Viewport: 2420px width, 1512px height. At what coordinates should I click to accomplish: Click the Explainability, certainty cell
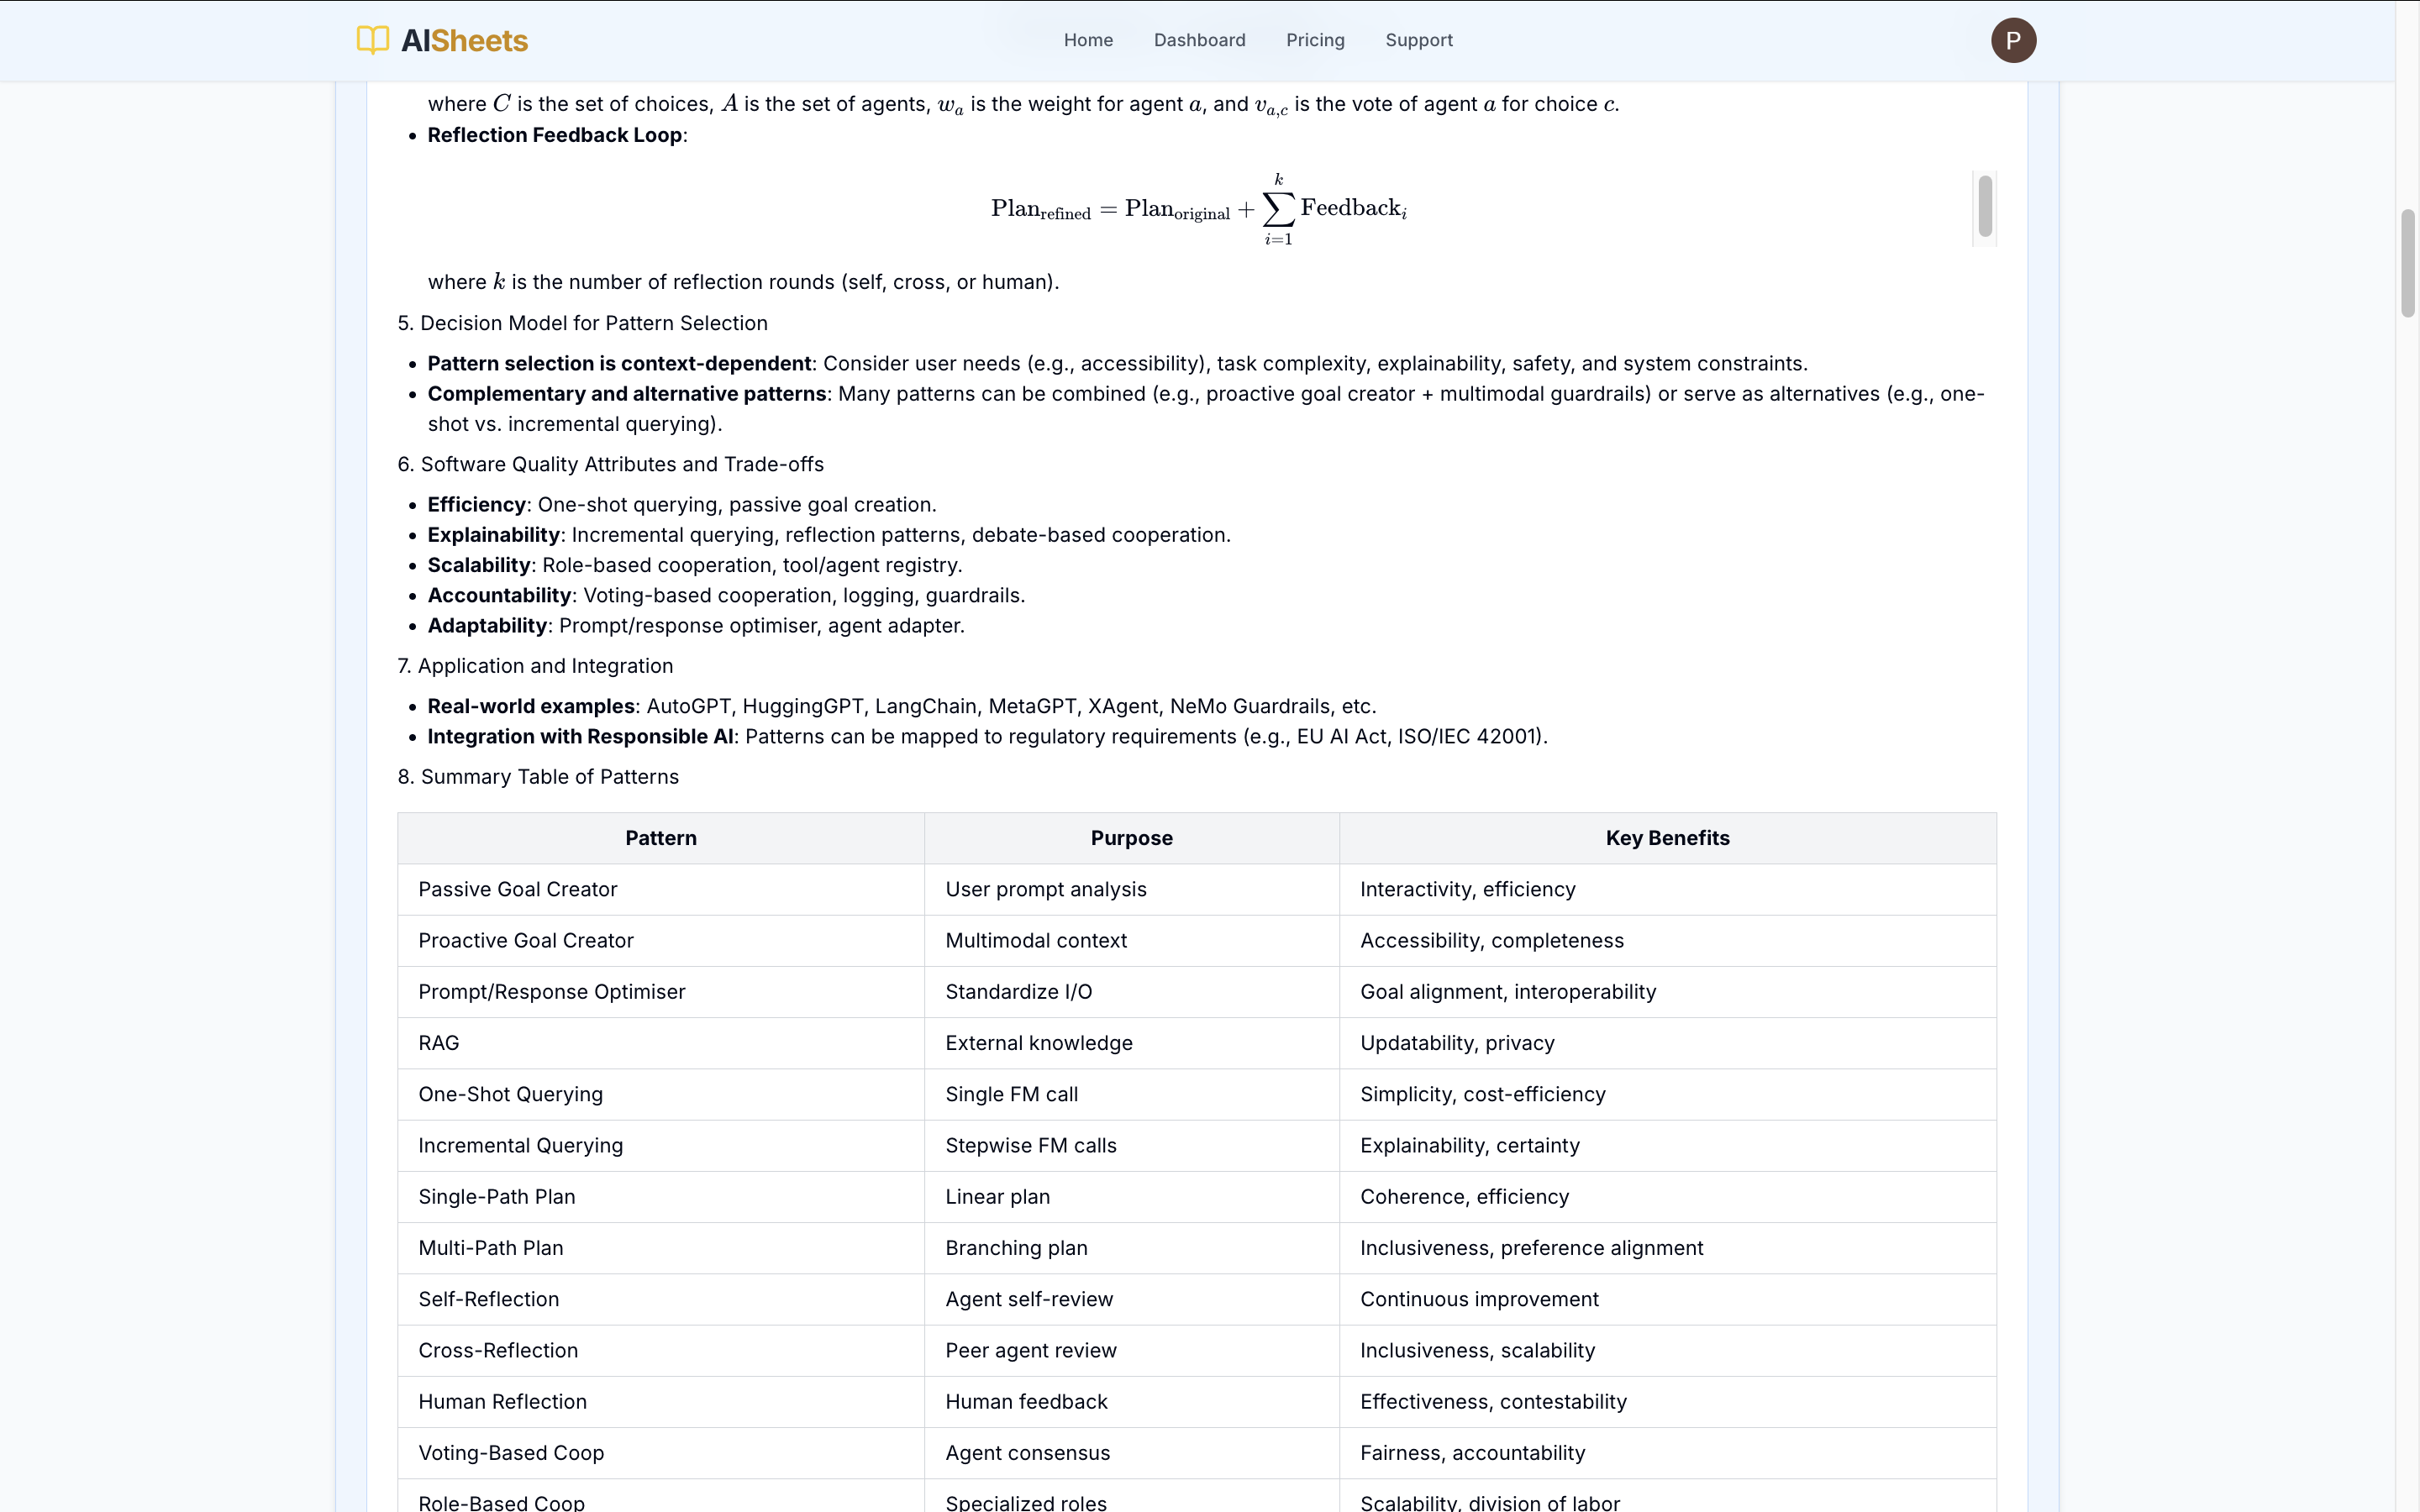click(1668, 1146)
